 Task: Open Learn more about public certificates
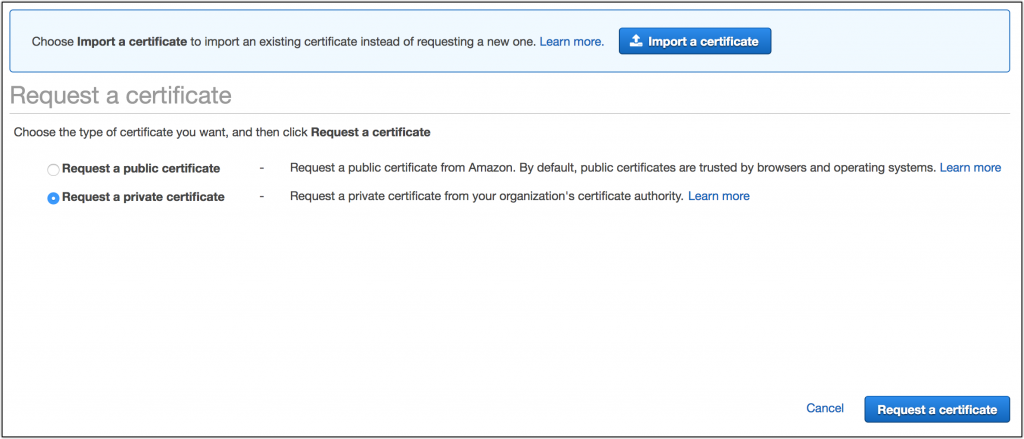pyautogui.click(x=970, y=168)
